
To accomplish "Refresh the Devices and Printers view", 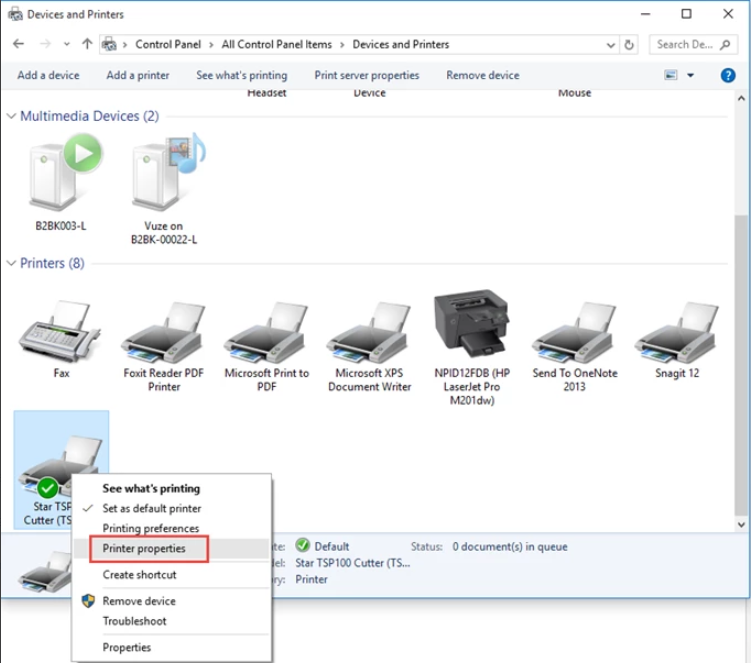I will coord(629,45).
